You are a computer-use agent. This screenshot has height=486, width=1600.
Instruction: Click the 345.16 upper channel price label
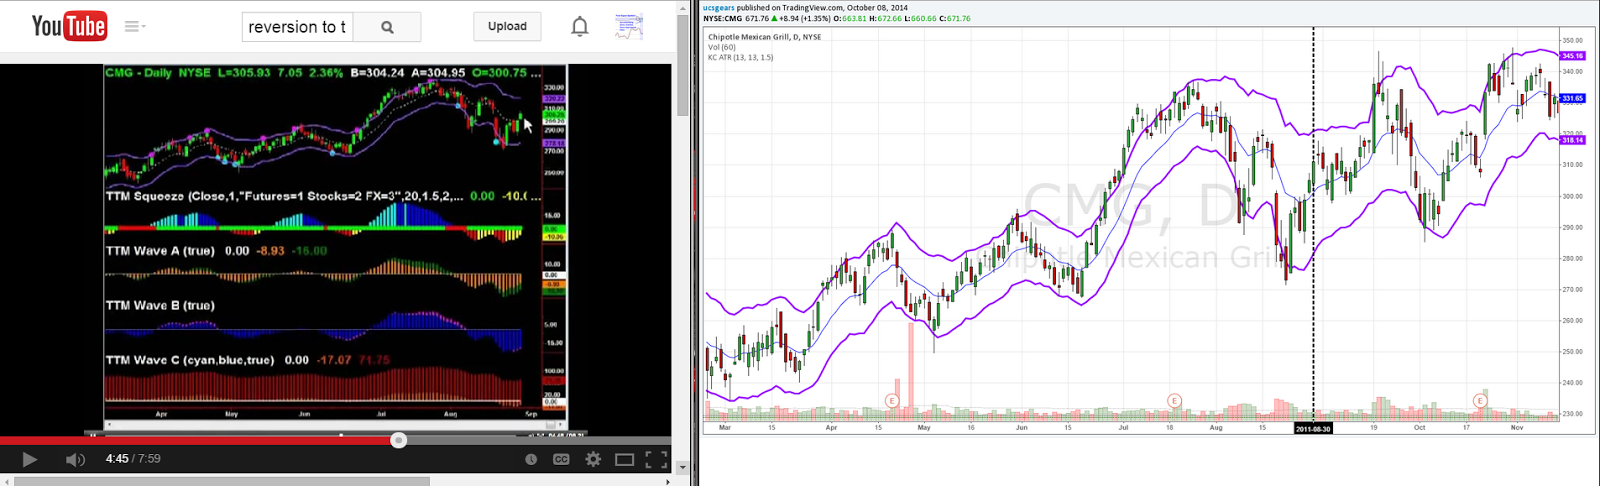(1573, 56)
